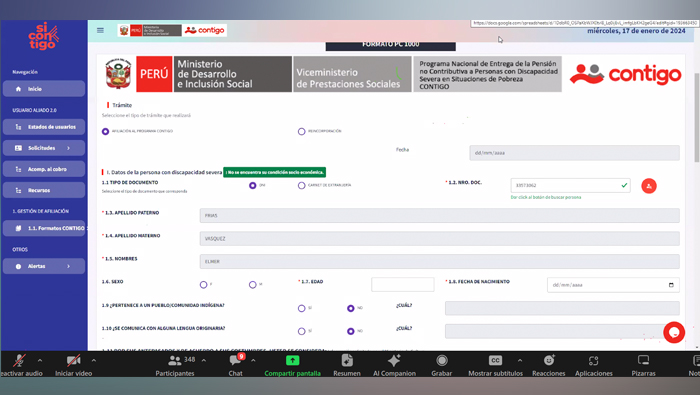Click the Resumen icon

pyautogui.click(x=347, y=360)
